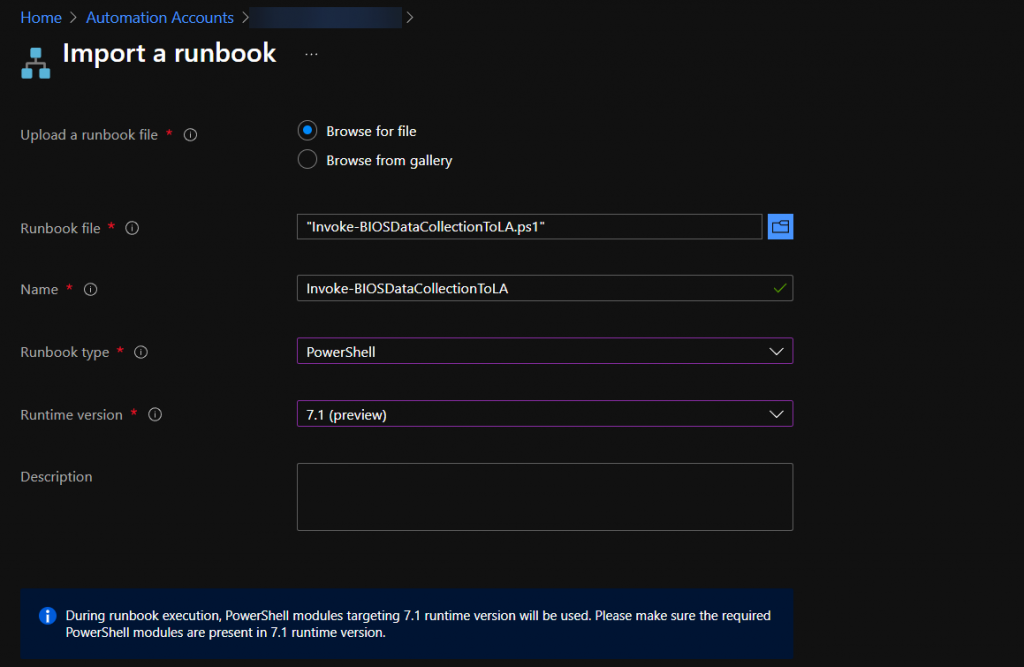
Task: Click the Description text area
Action: click(545, 497)
